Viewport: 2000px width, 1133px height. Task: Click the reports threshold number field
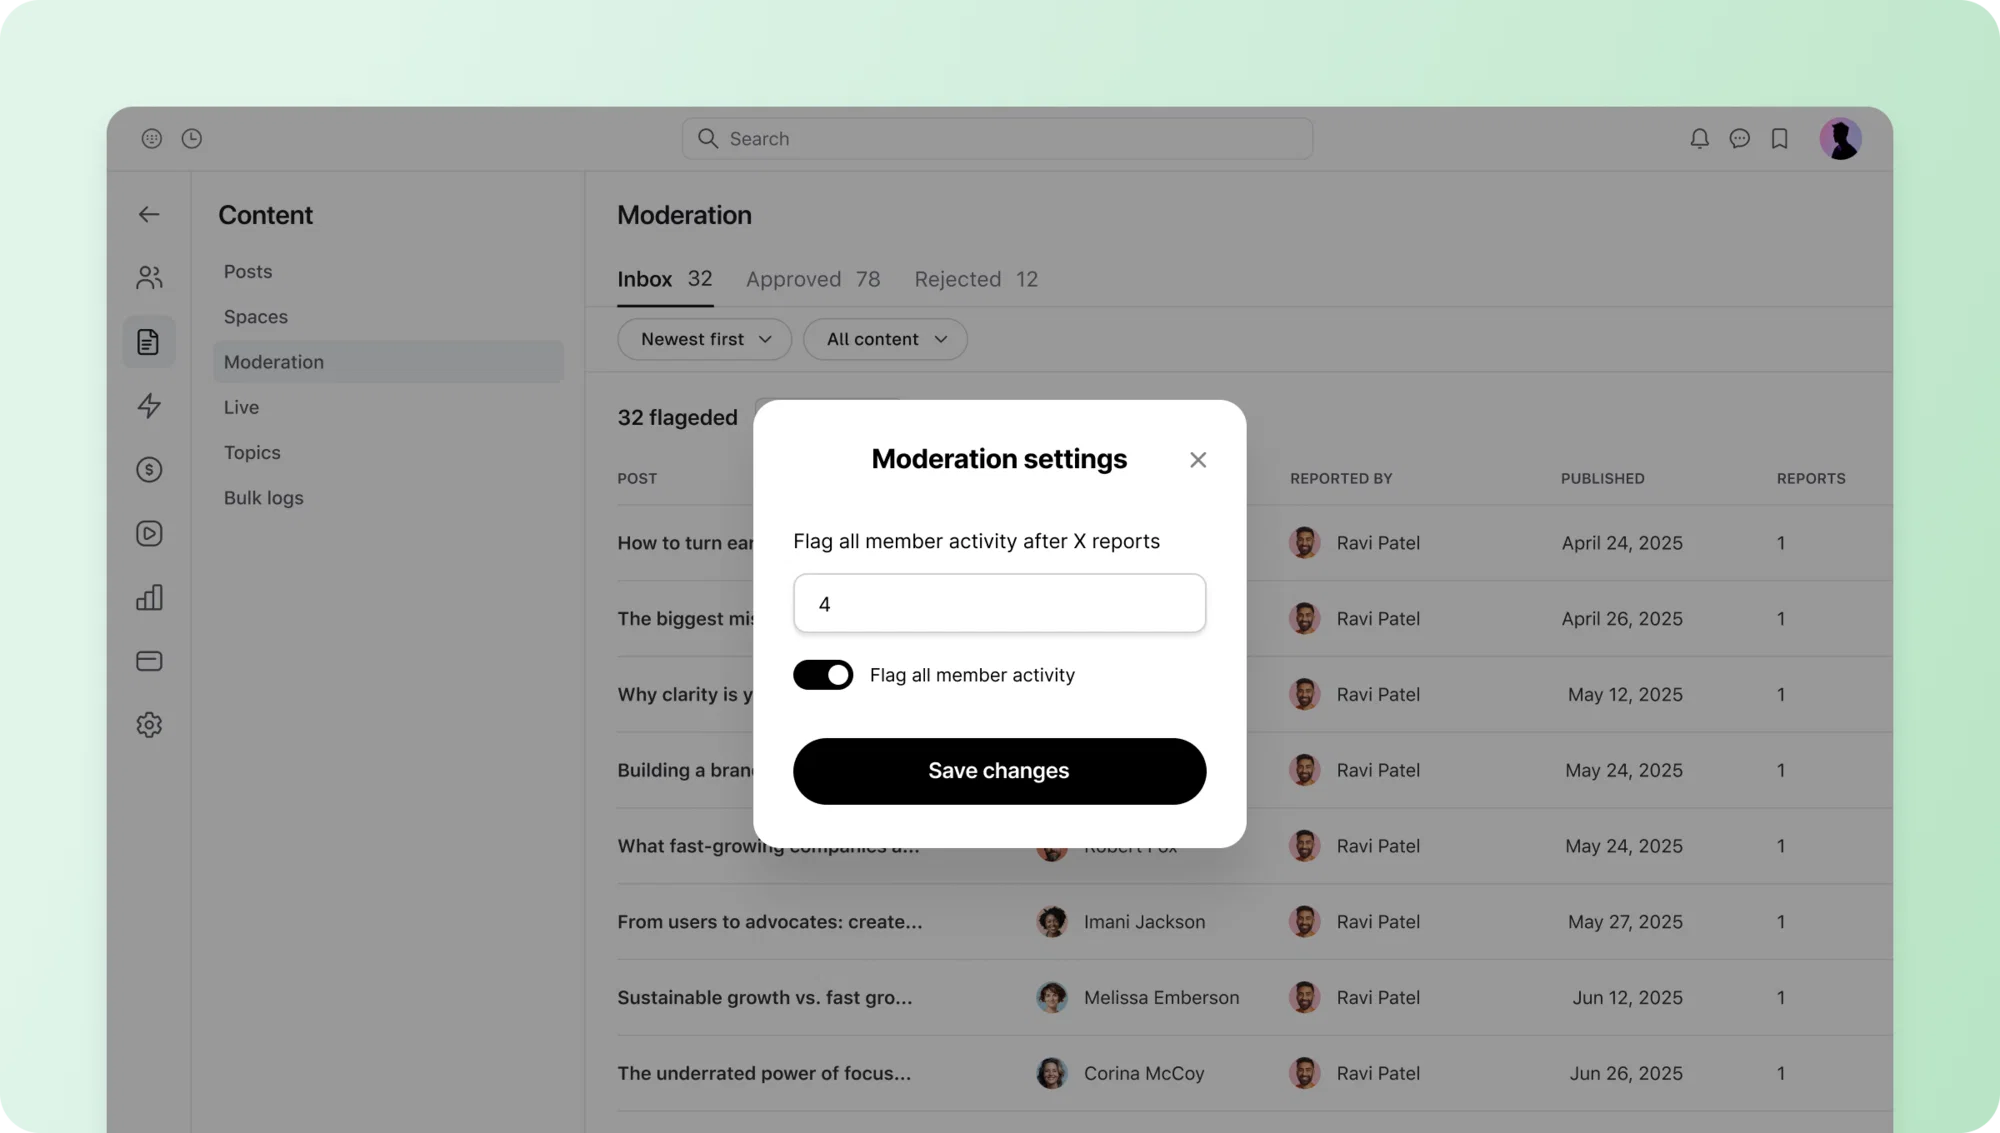click(999, 603)
